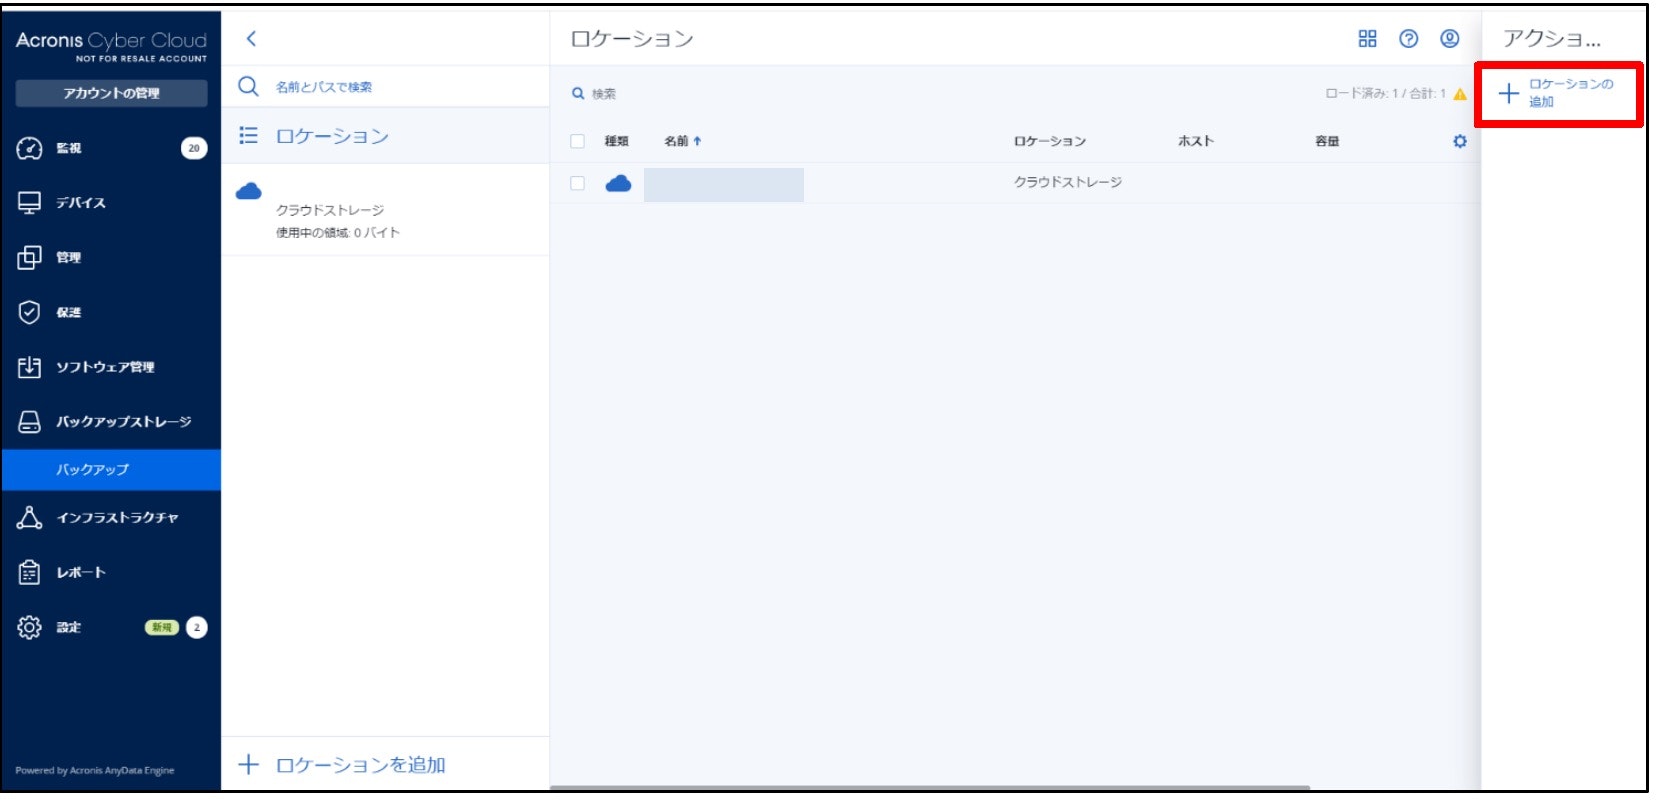
Task: Click the 20 badge next to 監視
Action: pyautogui.click(x=194, y=148)
